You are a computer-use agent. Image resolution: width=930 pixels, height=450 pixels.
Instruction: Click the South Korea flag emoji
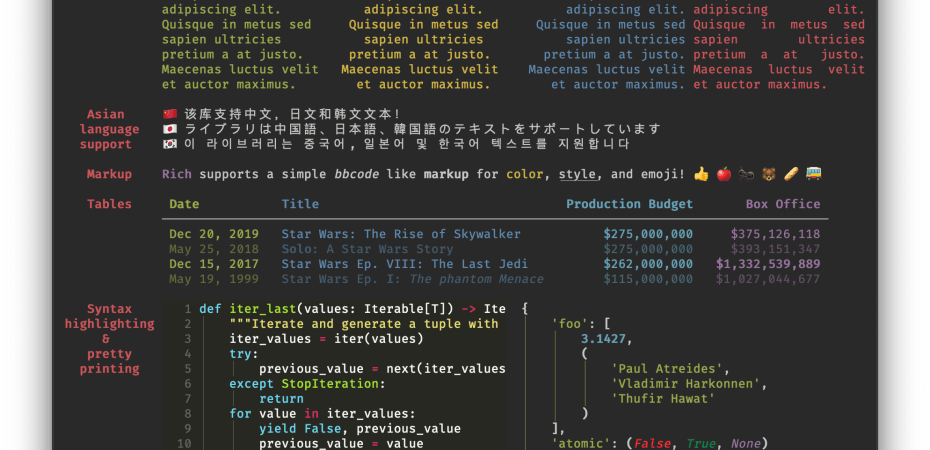[169, 145]
